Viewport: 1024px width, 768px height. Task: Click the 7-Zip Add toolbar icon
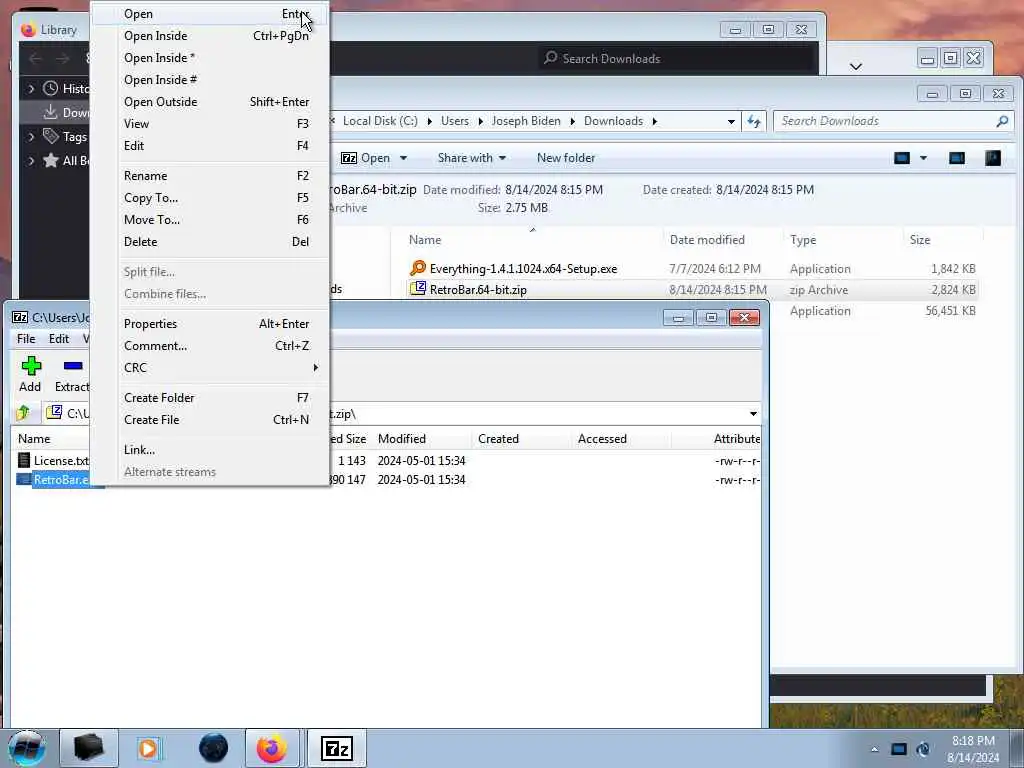[x=31, y=366]
